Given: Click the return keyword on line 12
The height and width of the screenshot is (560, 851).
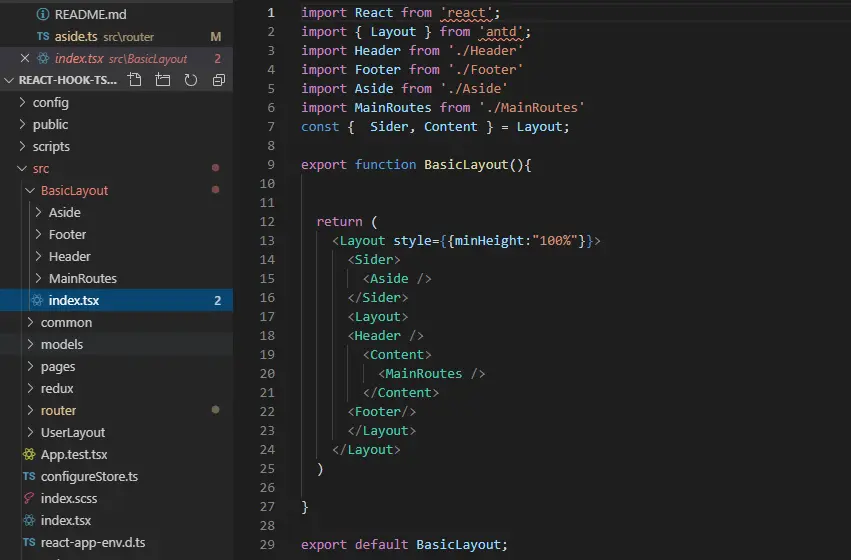Looking at the screenshot, I should pyautogui.click(x=339, y=221).
